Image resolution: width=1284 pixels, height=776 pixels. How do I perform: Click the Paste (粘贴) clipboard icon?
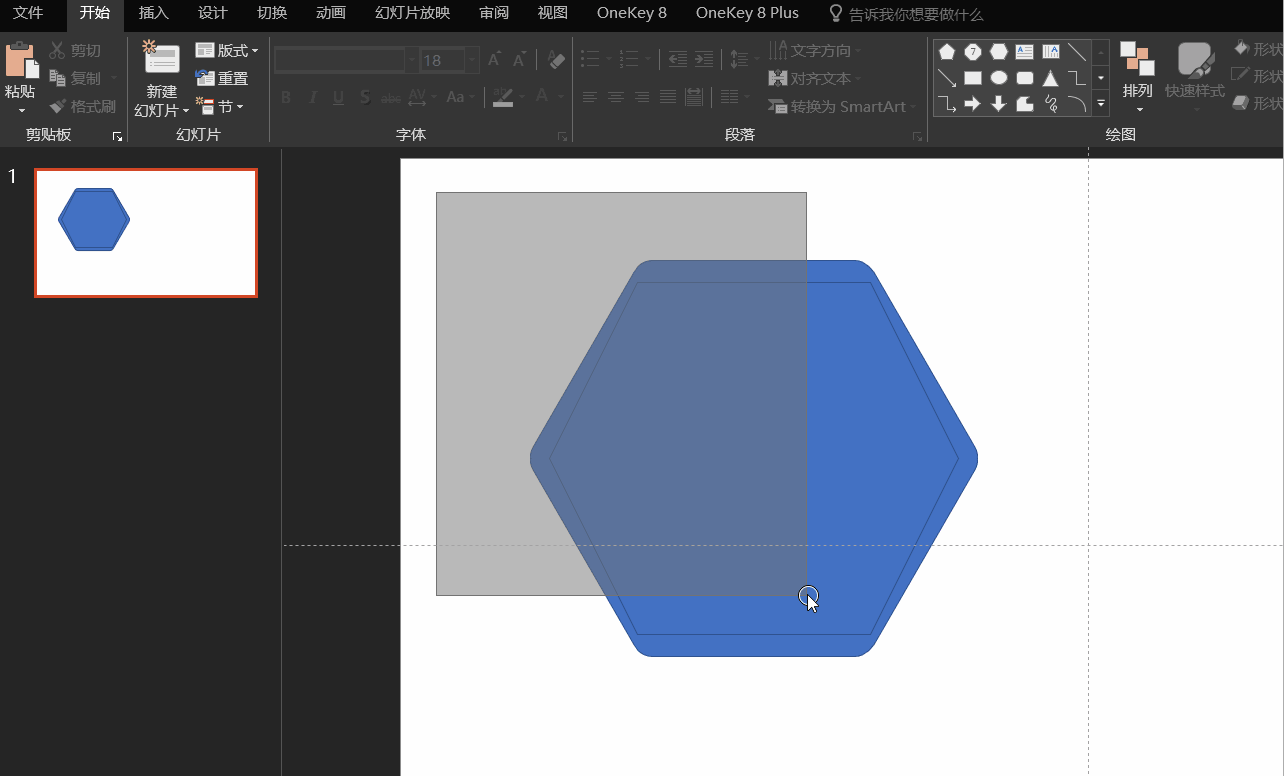pos(20,61)
